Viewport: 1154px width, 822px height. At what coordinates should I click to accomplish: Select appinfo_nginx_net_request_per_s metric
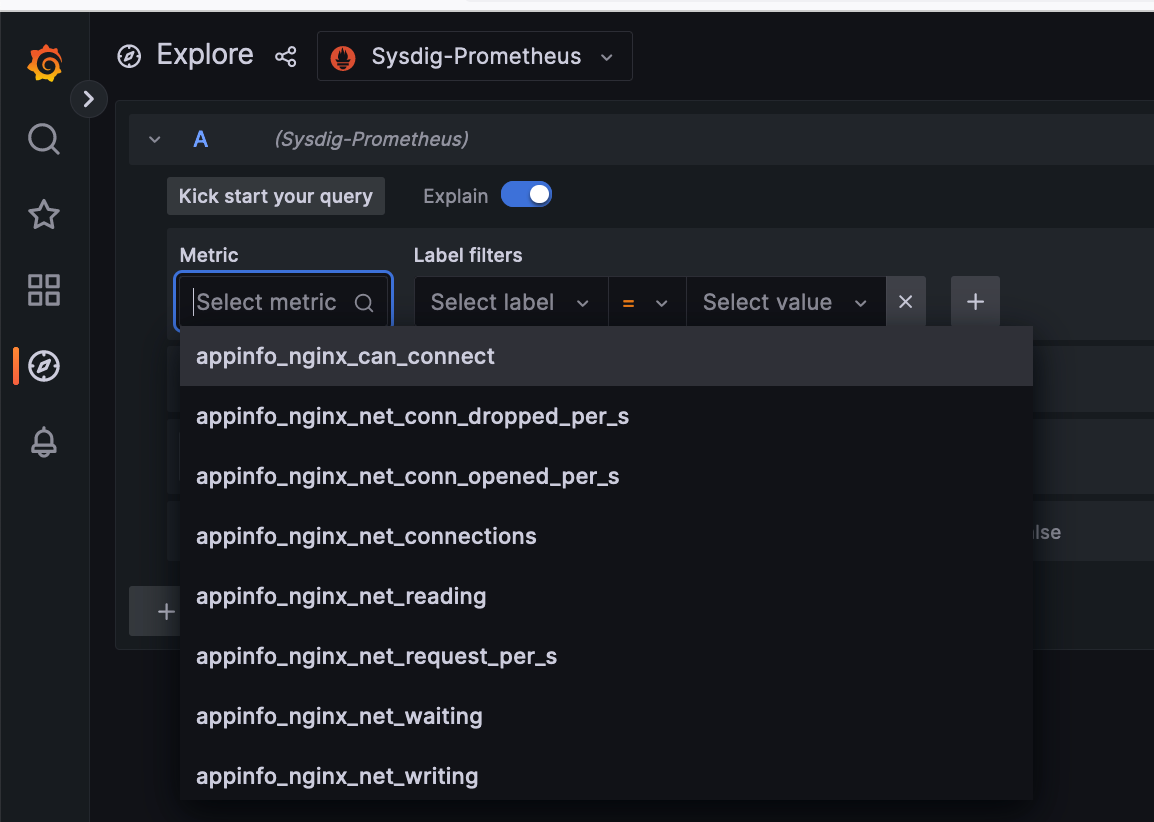[x=606, y=656]
